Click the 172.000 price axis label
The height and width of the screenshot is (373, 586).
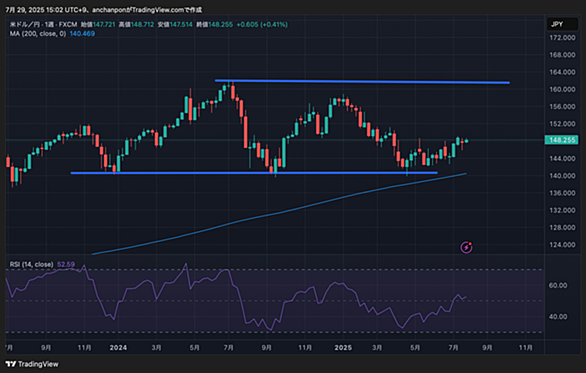pyautogui.click(x=562, y=38)
